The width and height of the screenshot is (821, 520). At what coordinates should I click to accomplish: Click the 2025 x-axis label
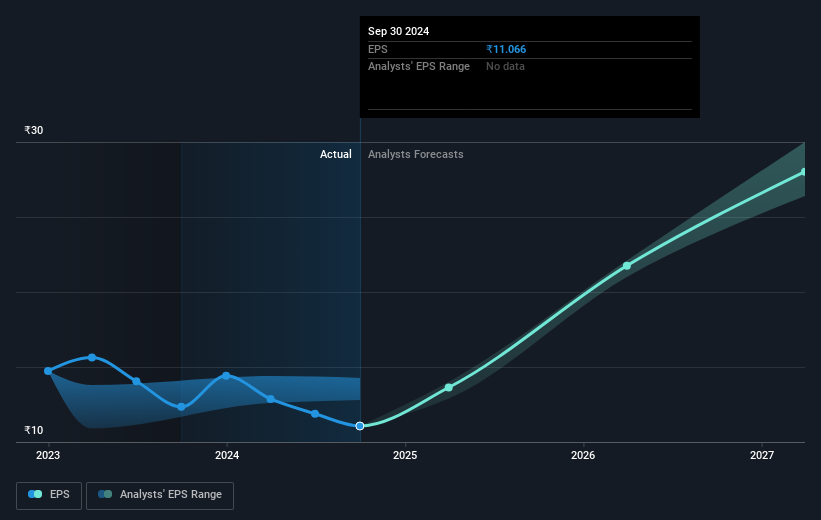point(405,455)
